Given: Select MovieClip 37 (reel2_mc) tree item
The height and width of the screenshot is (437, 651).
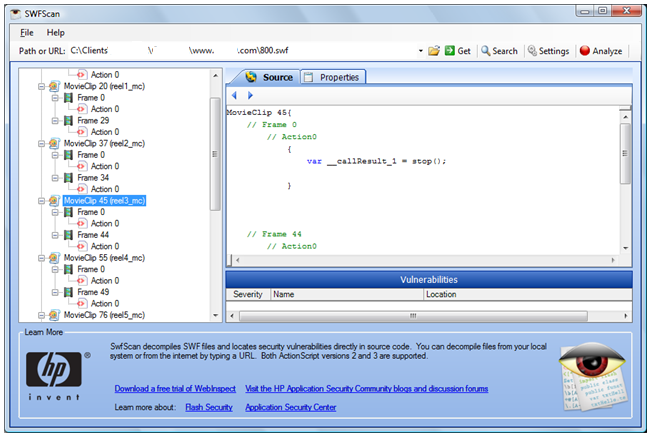Looking at the screenshot, I should pos(104,144).
